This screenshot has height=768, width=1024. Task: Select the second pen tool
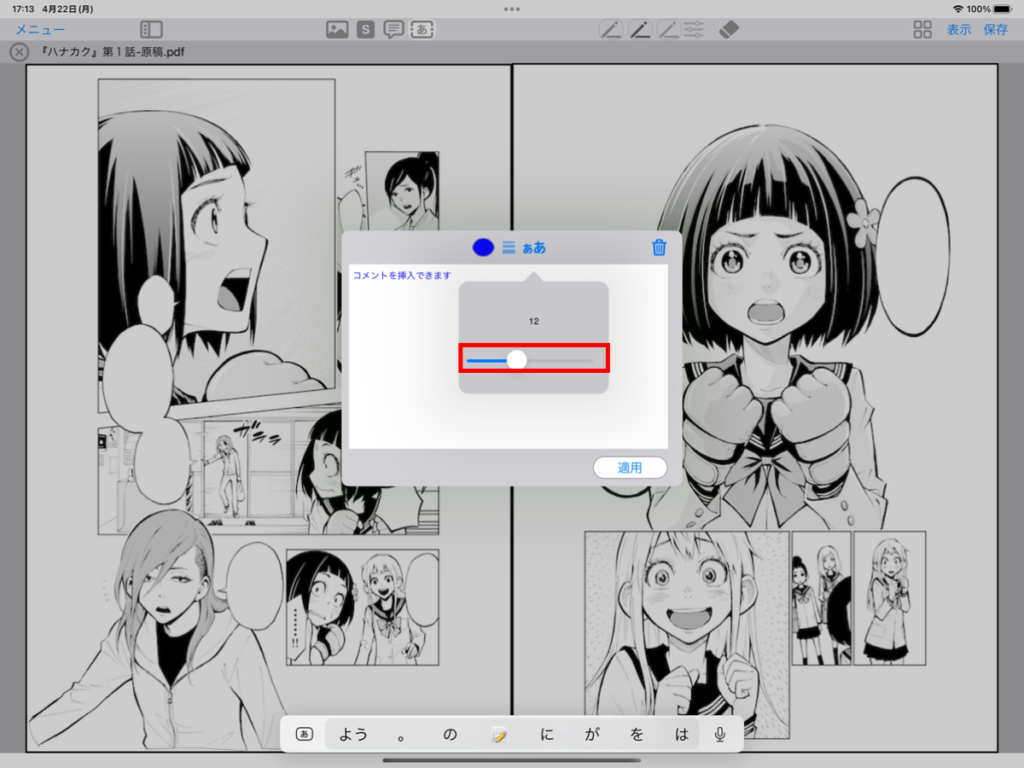click(639, 29)
